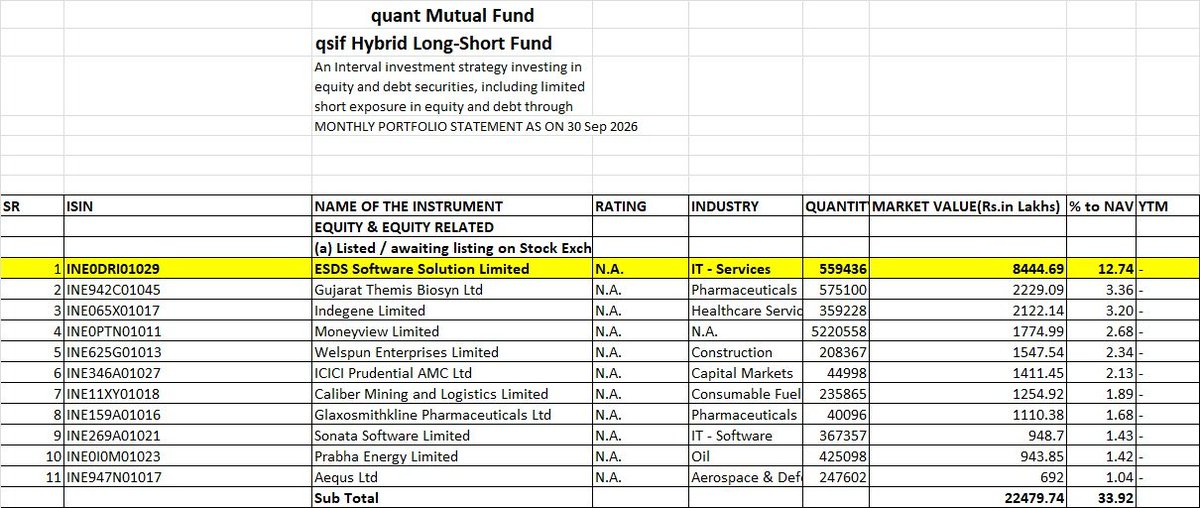This screenshot has height=508, width=1200.
Task: Click the 'Moneyview Limited' cell
Action: click(452, 331)
